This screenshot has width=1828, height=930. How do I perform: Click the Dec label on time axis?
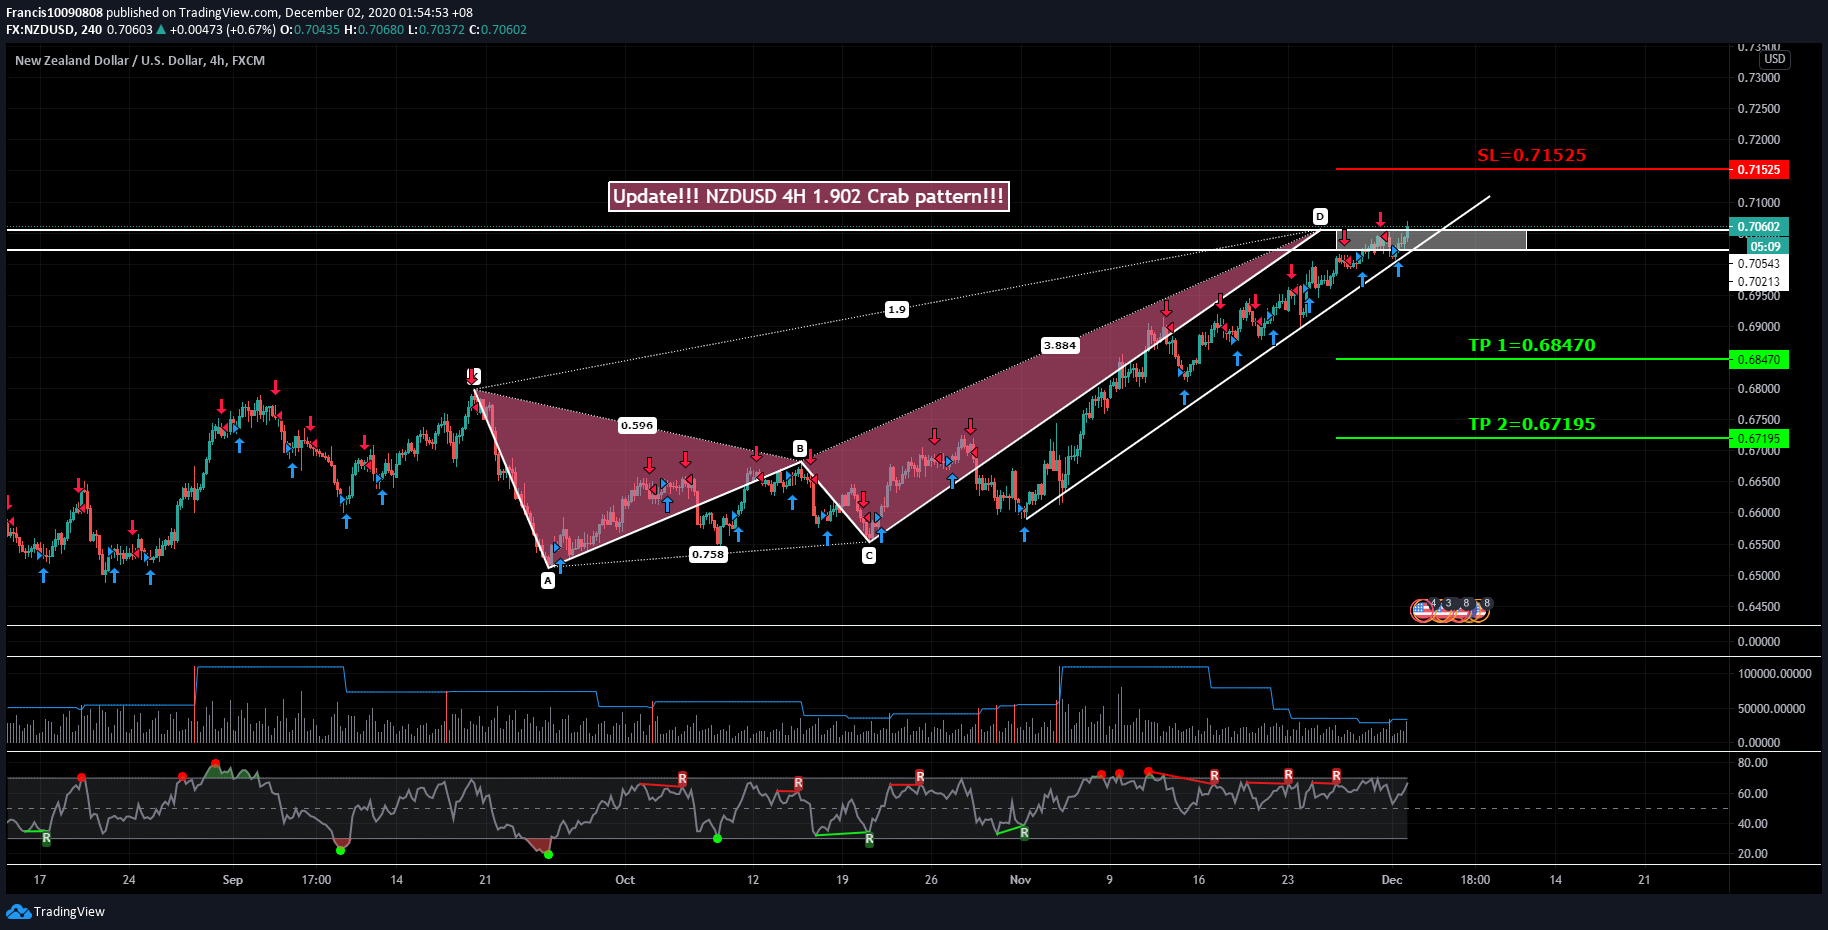(x=1392, y=880)
